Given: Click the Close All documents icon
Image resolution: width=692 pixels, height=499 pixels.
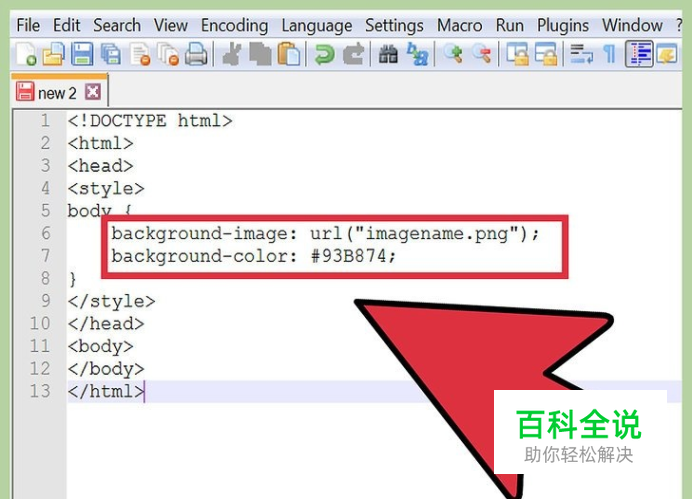Looking at the screenshot, I should pos(168,54).
